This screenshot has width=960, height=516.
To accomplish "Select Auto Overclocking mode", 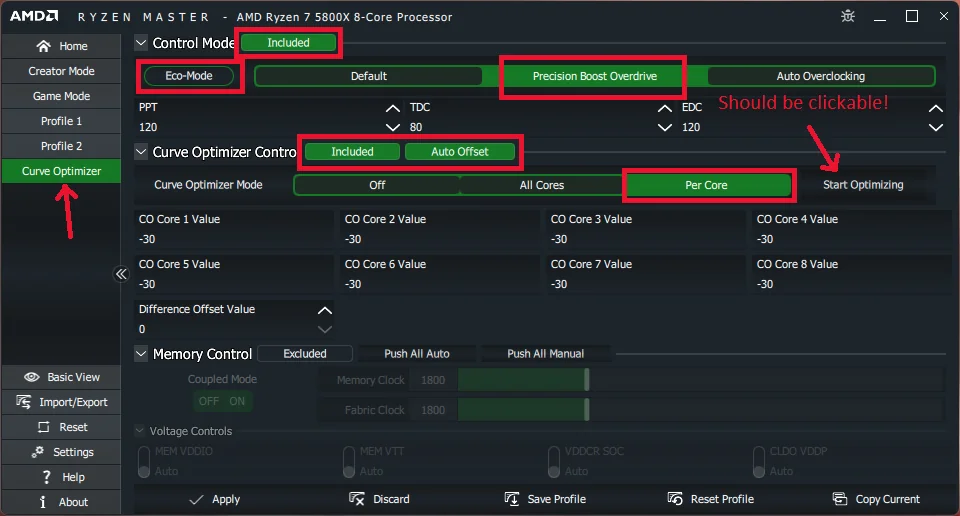I will click(x=820, y=76).
